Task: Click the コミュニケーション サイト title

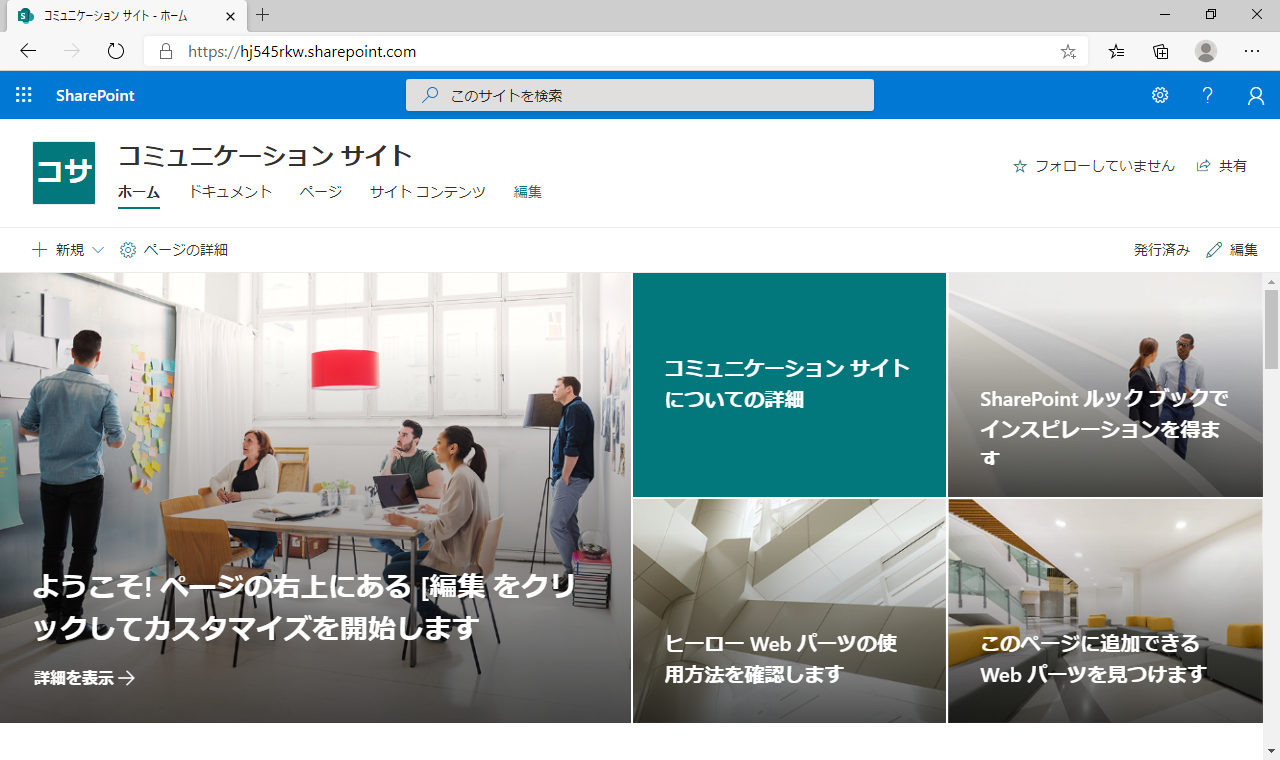Action: click(265, 155)
